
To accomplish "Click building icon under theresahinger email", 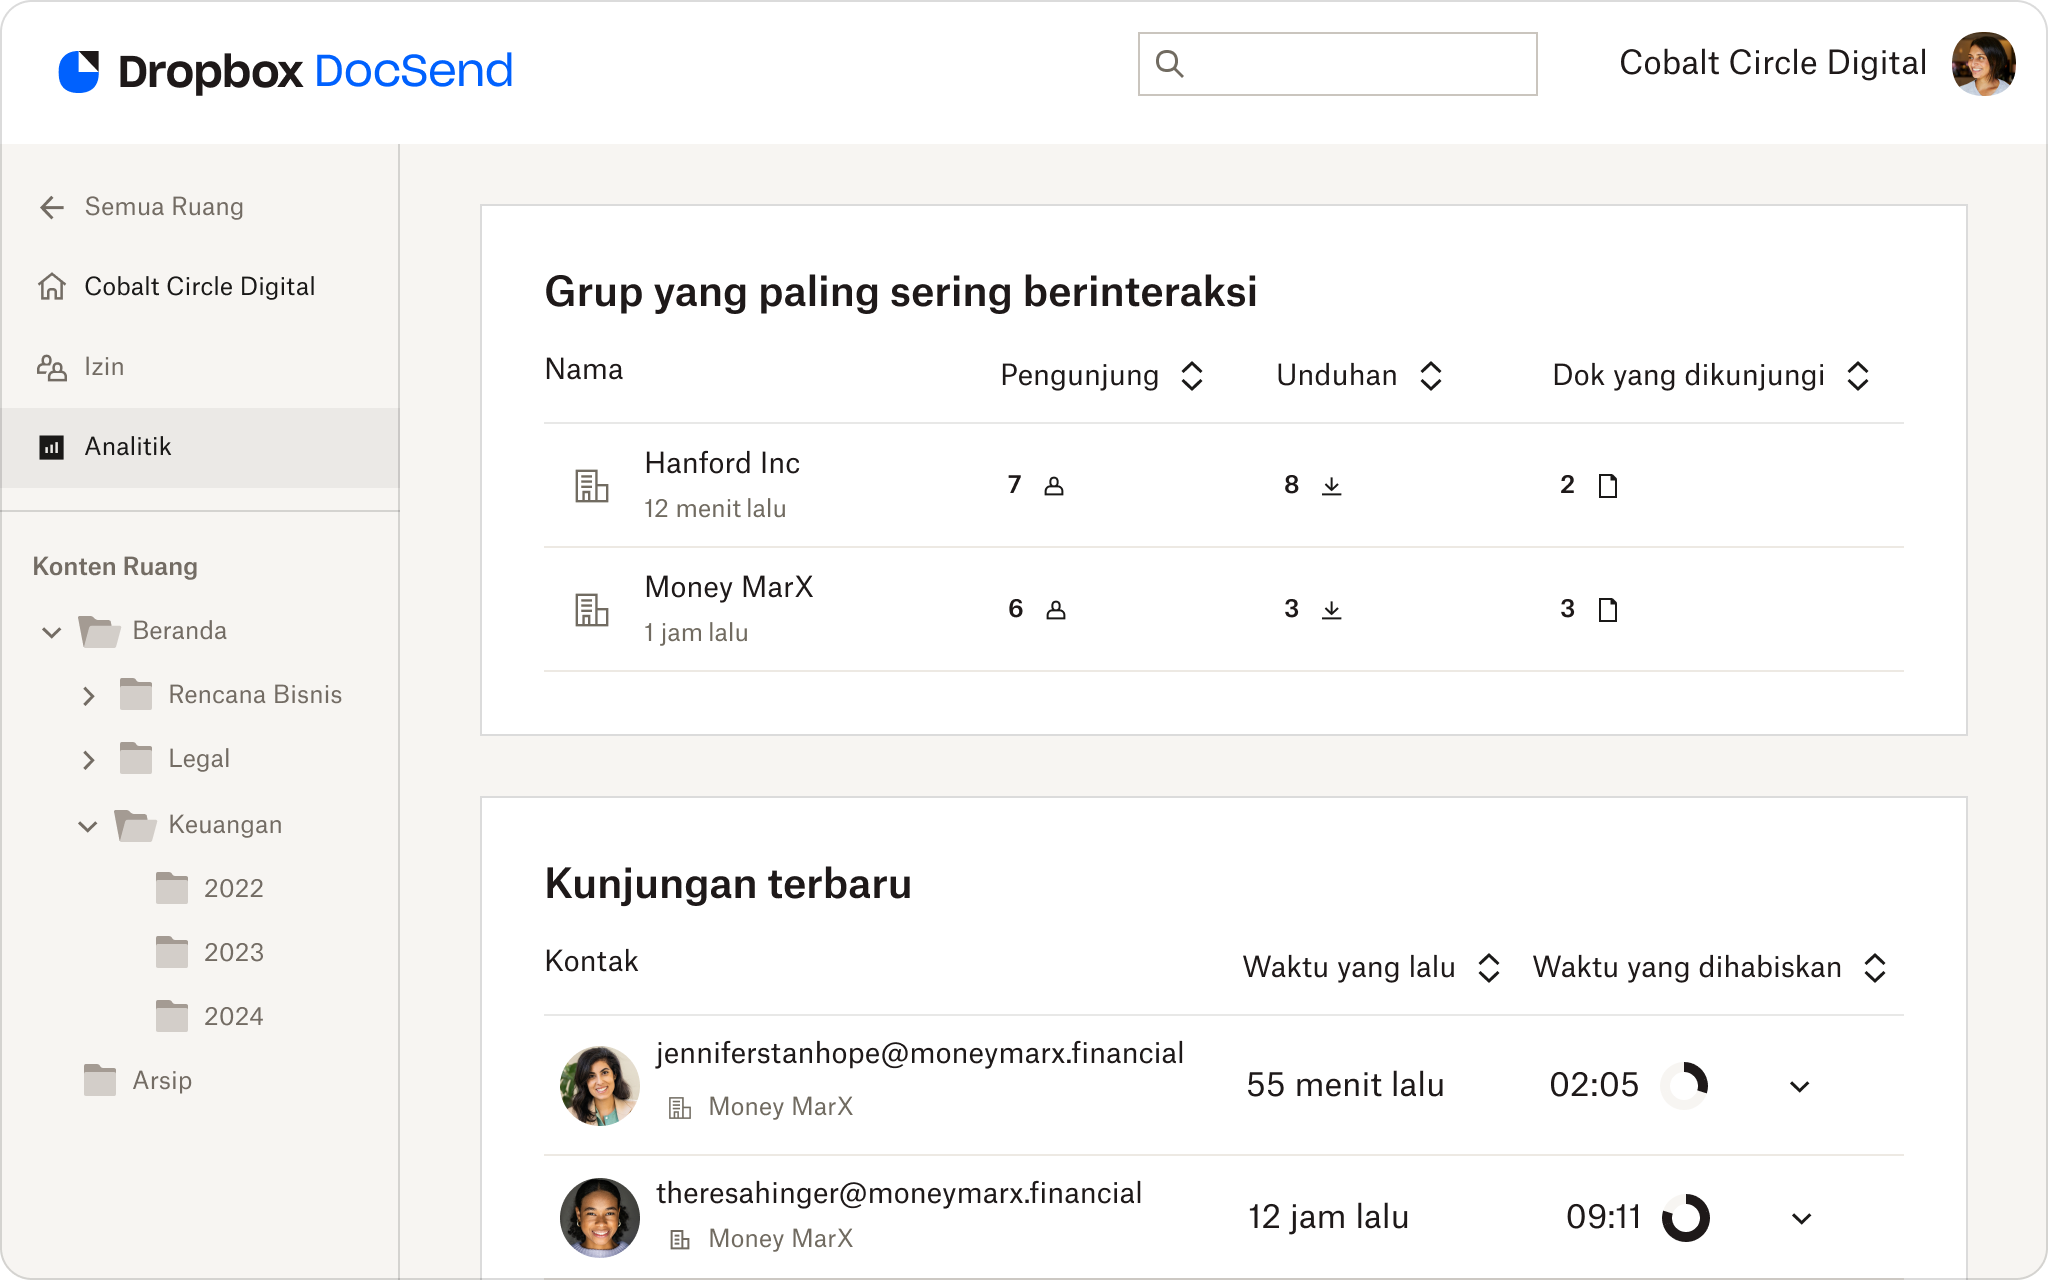I will 680,1240.
